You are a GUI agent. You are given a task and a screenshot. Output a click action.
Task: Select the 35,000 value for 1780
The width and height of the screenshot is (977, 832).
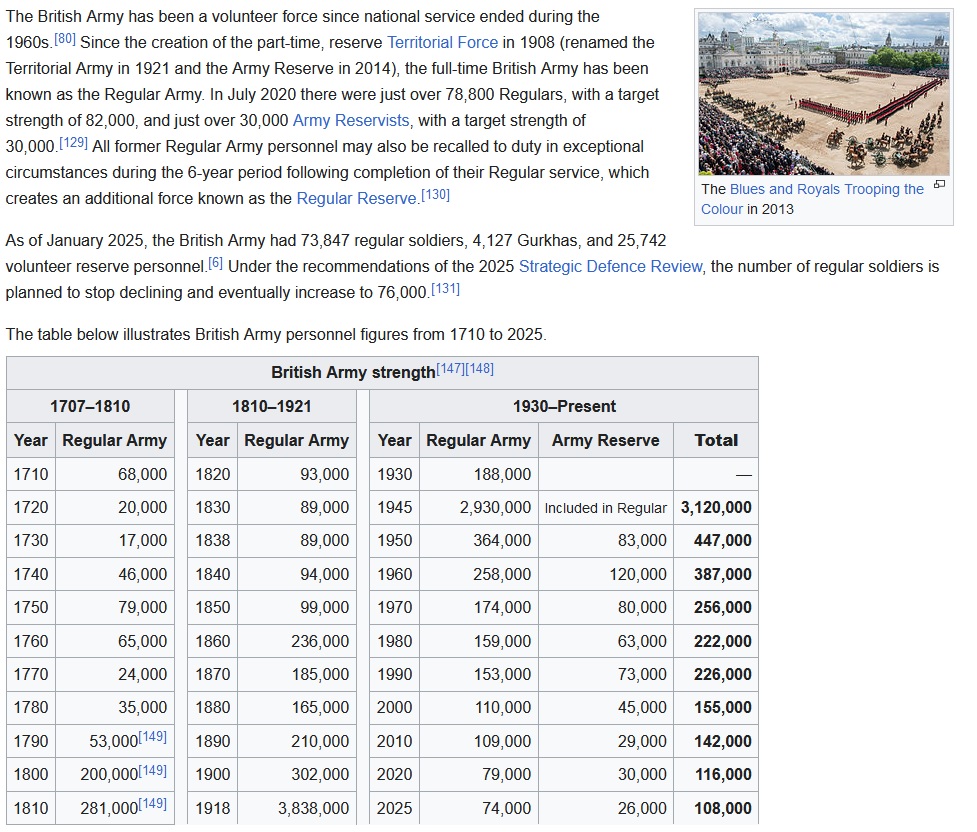pyautogui.click(x=143, y=707)
